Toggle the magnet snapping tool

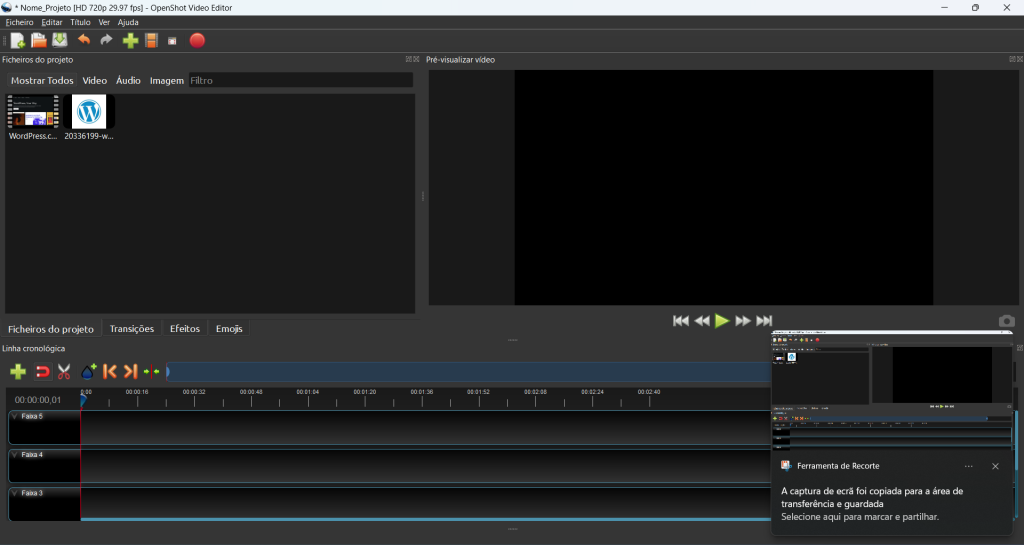[42, 372]
